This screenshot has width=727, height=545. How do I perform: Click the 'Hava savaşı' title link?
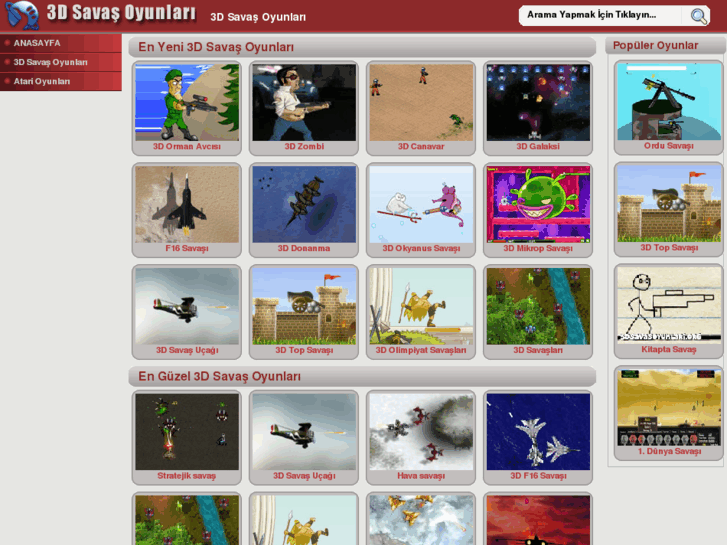421,476
